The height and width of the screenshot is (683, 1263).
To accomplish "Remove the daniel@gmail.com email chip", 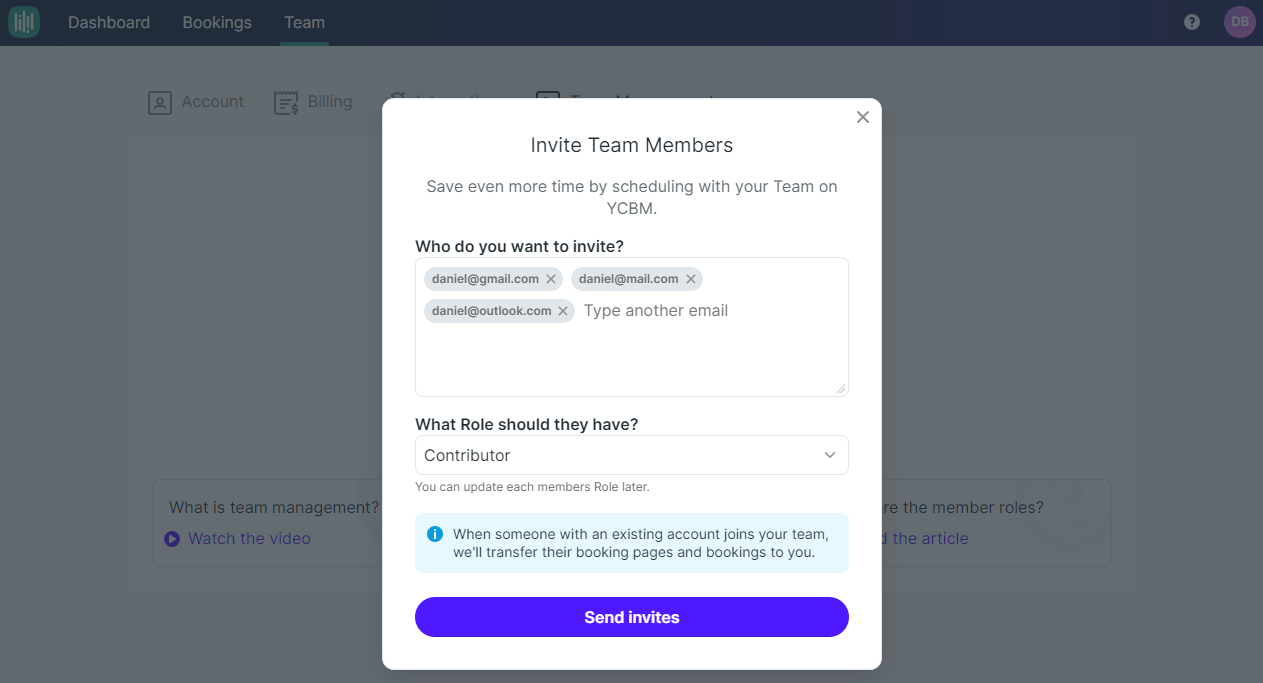I will click(x=551, y=279).
